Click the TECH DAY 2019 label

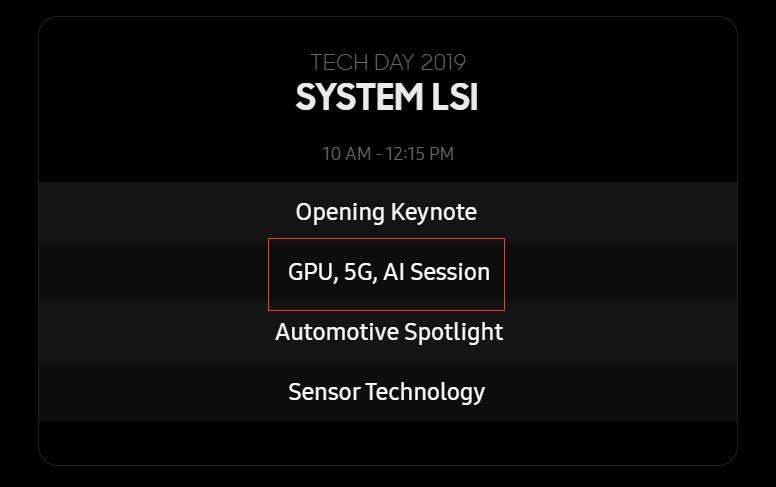pos(388,63)
